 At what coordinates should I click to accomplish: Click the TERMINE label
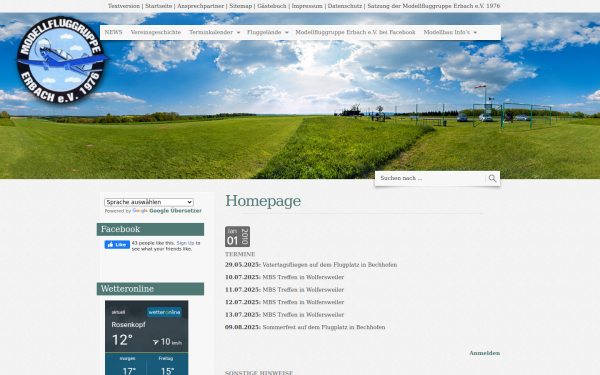tap(240, 254)
